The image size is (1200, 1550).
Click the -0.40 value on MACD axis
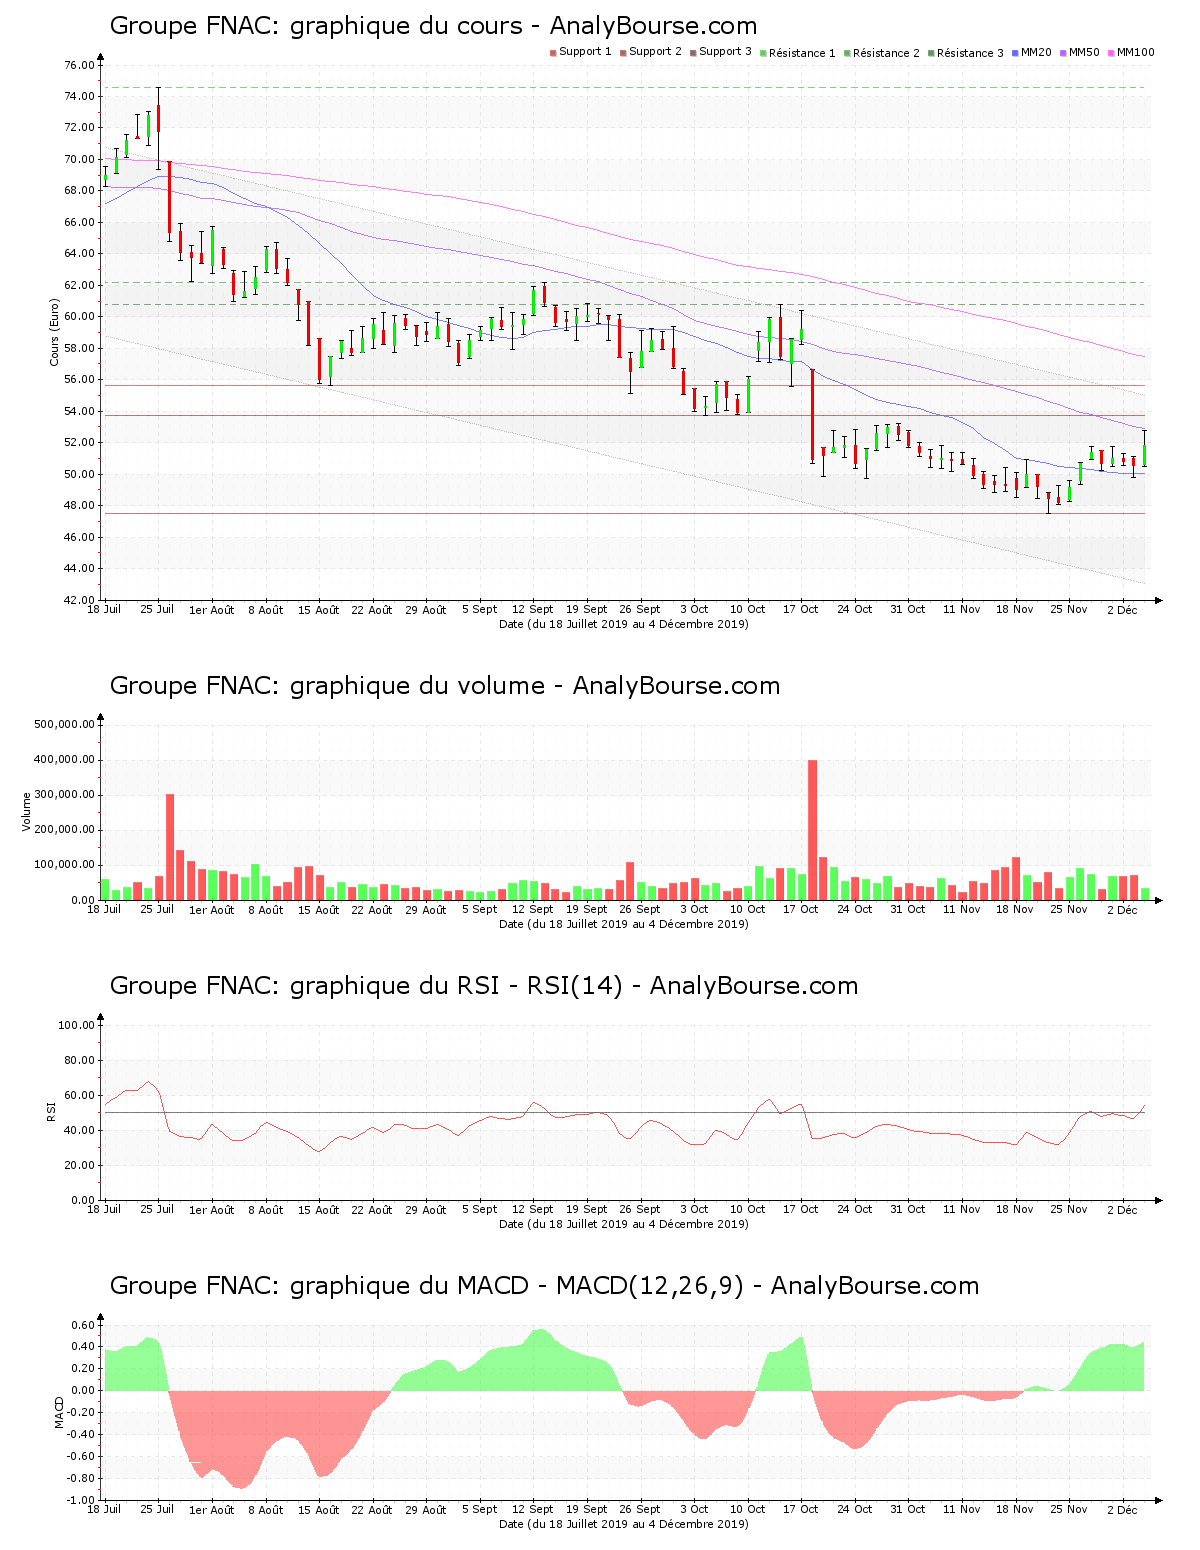coord(81,1434)
